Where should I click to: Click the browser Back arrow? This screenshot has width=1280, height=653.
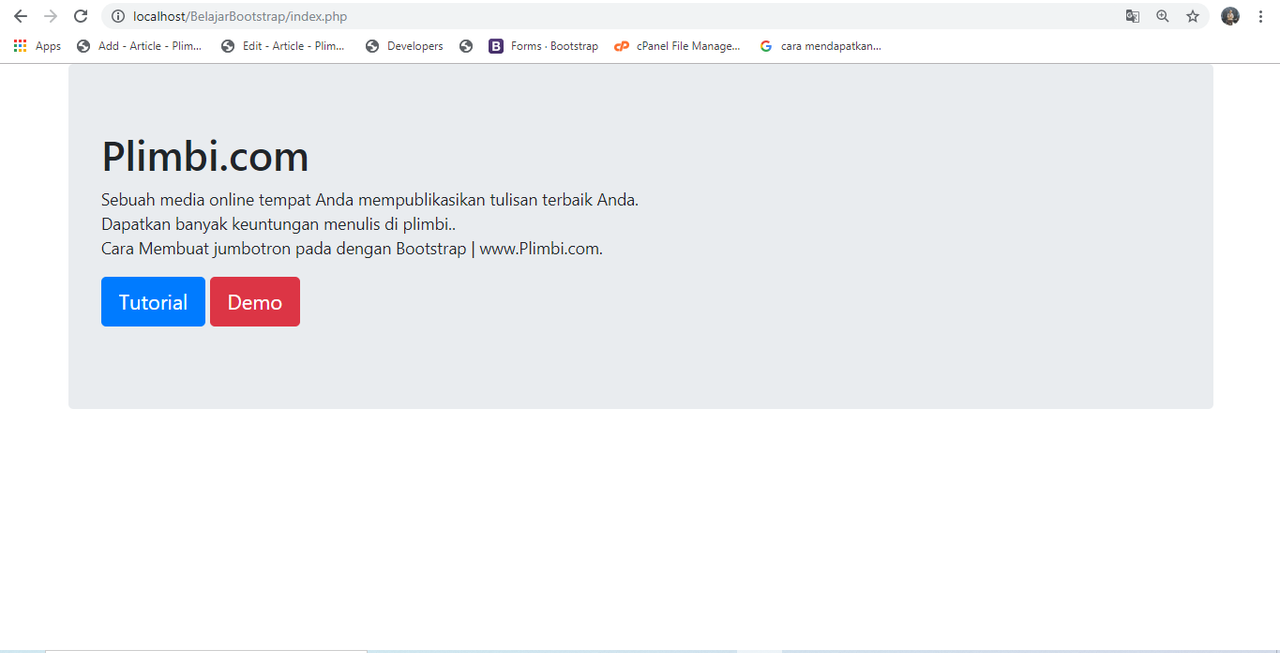click(20, 16)
